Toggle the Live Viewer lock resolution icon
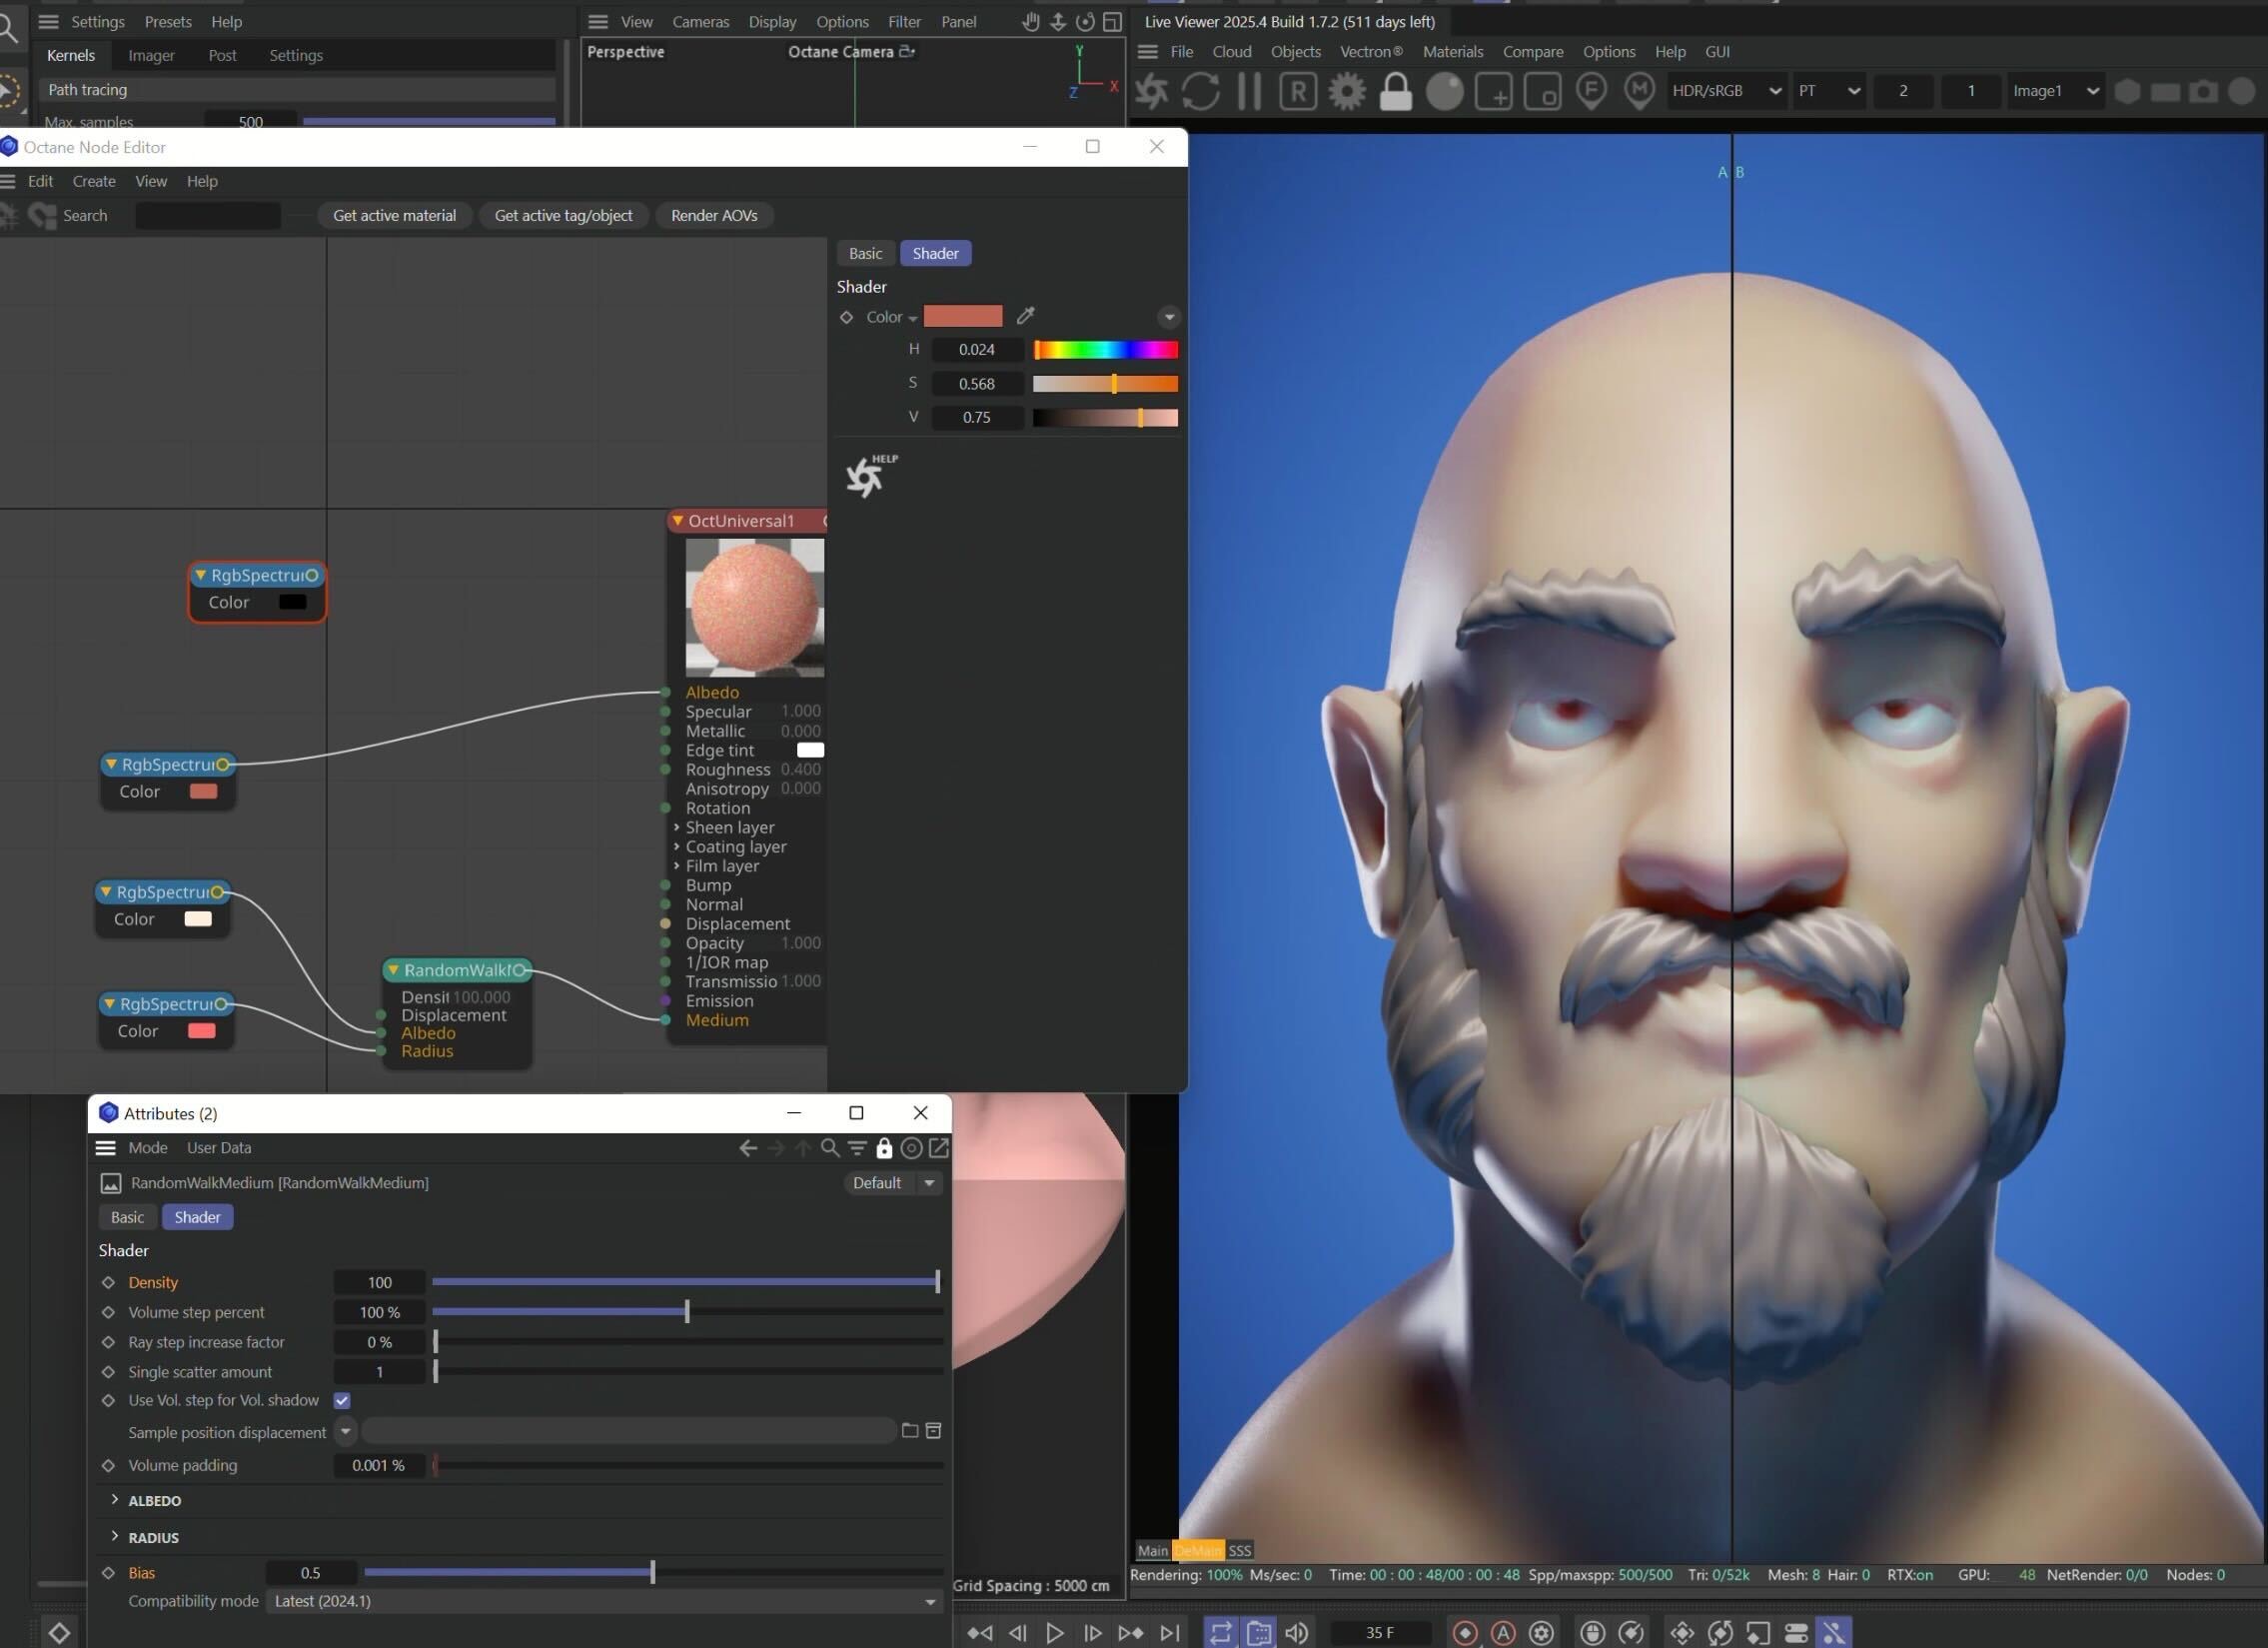 1395,91
